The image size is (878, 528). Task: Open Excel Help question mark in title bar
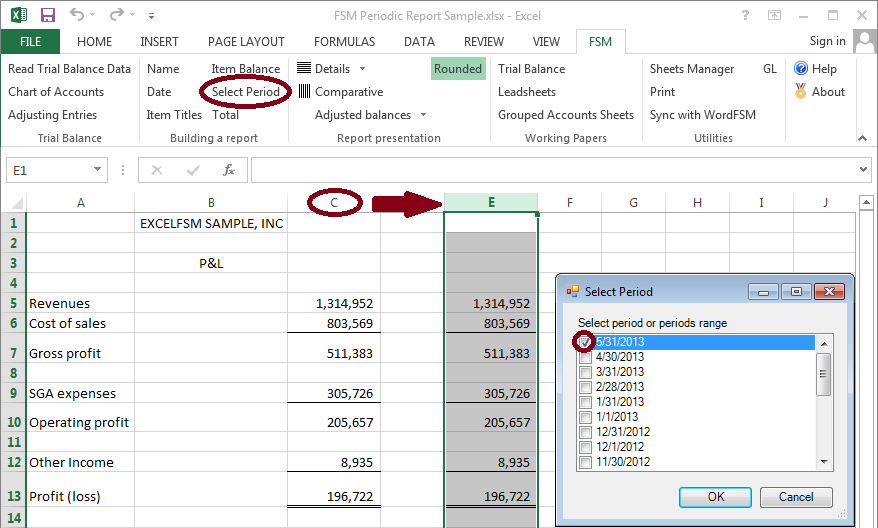pos(745,16)
